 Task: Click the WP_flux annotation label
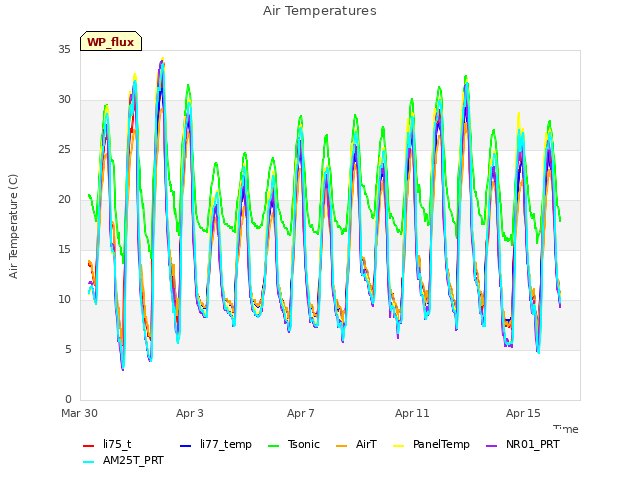point(111,41)
